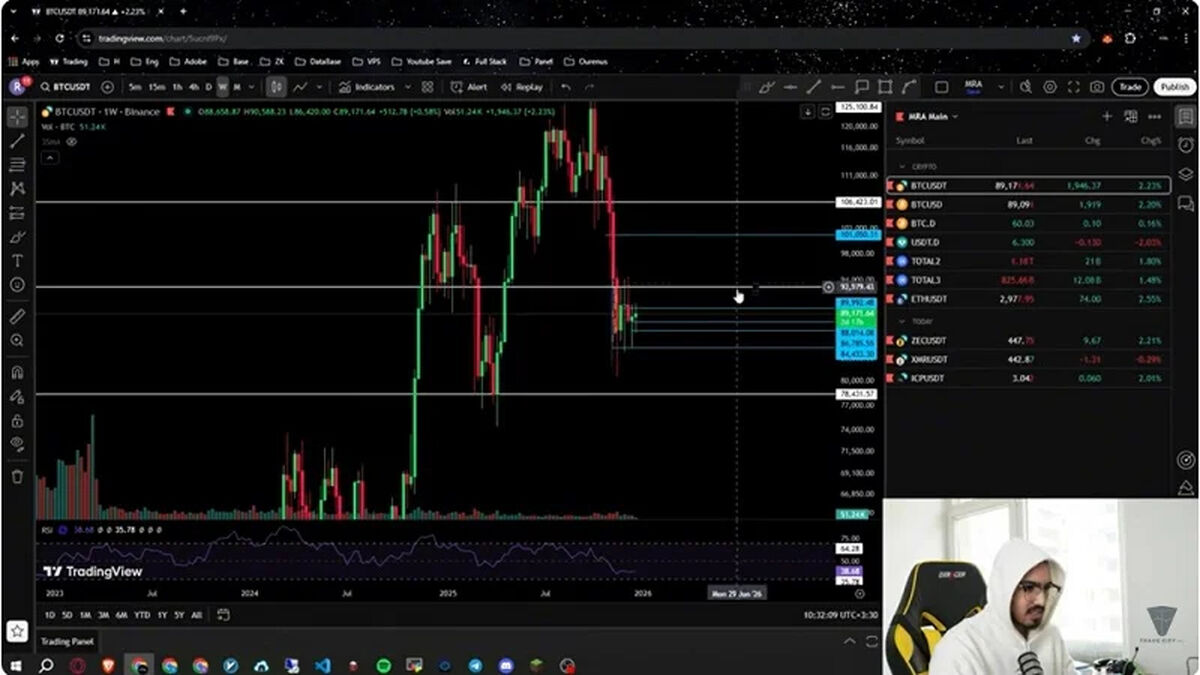Select BTCUSD in the watchlist
This screenshot has height=675, width=1200.
point(1028,204)
